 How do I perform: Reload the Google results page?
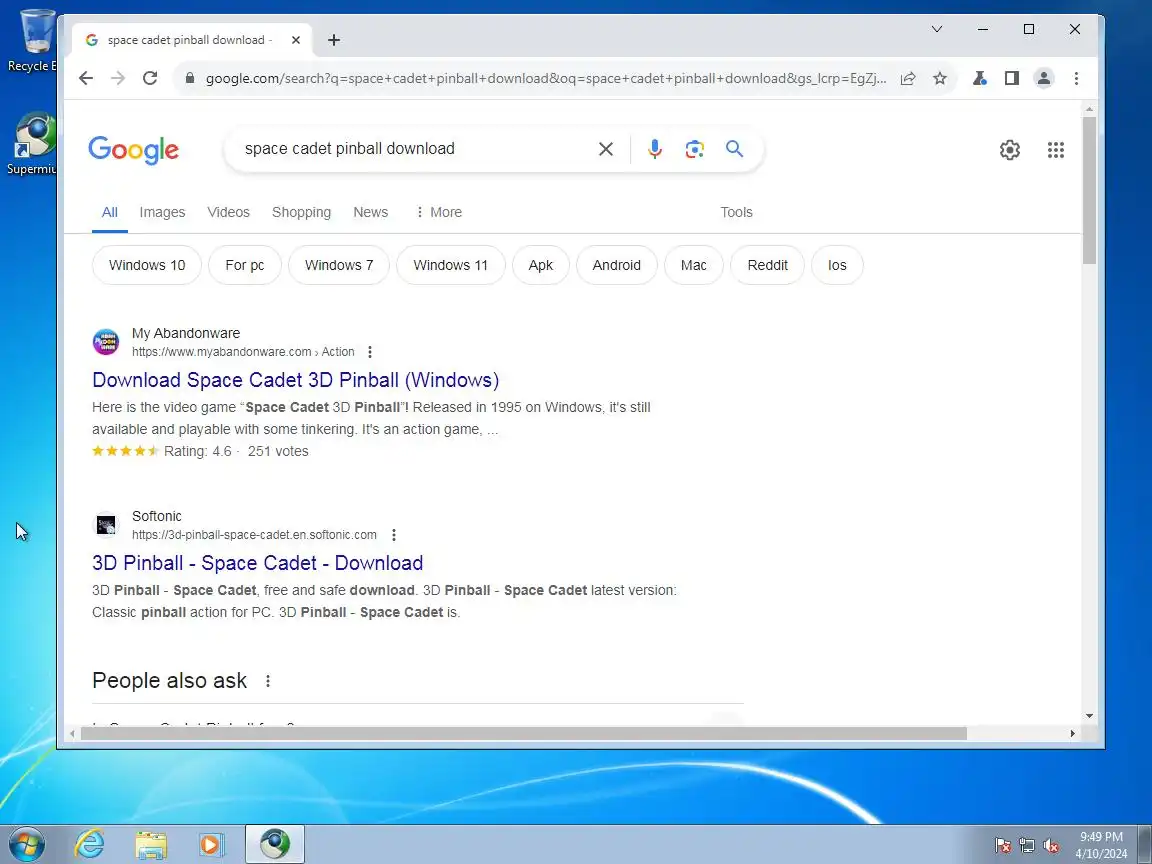150,78
